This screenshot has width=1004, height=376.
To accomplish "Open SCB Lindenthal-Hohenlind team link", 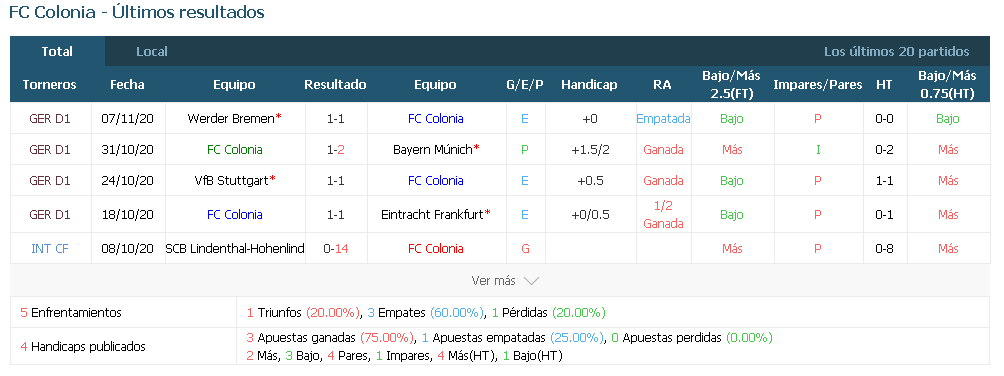I will 235,249.
